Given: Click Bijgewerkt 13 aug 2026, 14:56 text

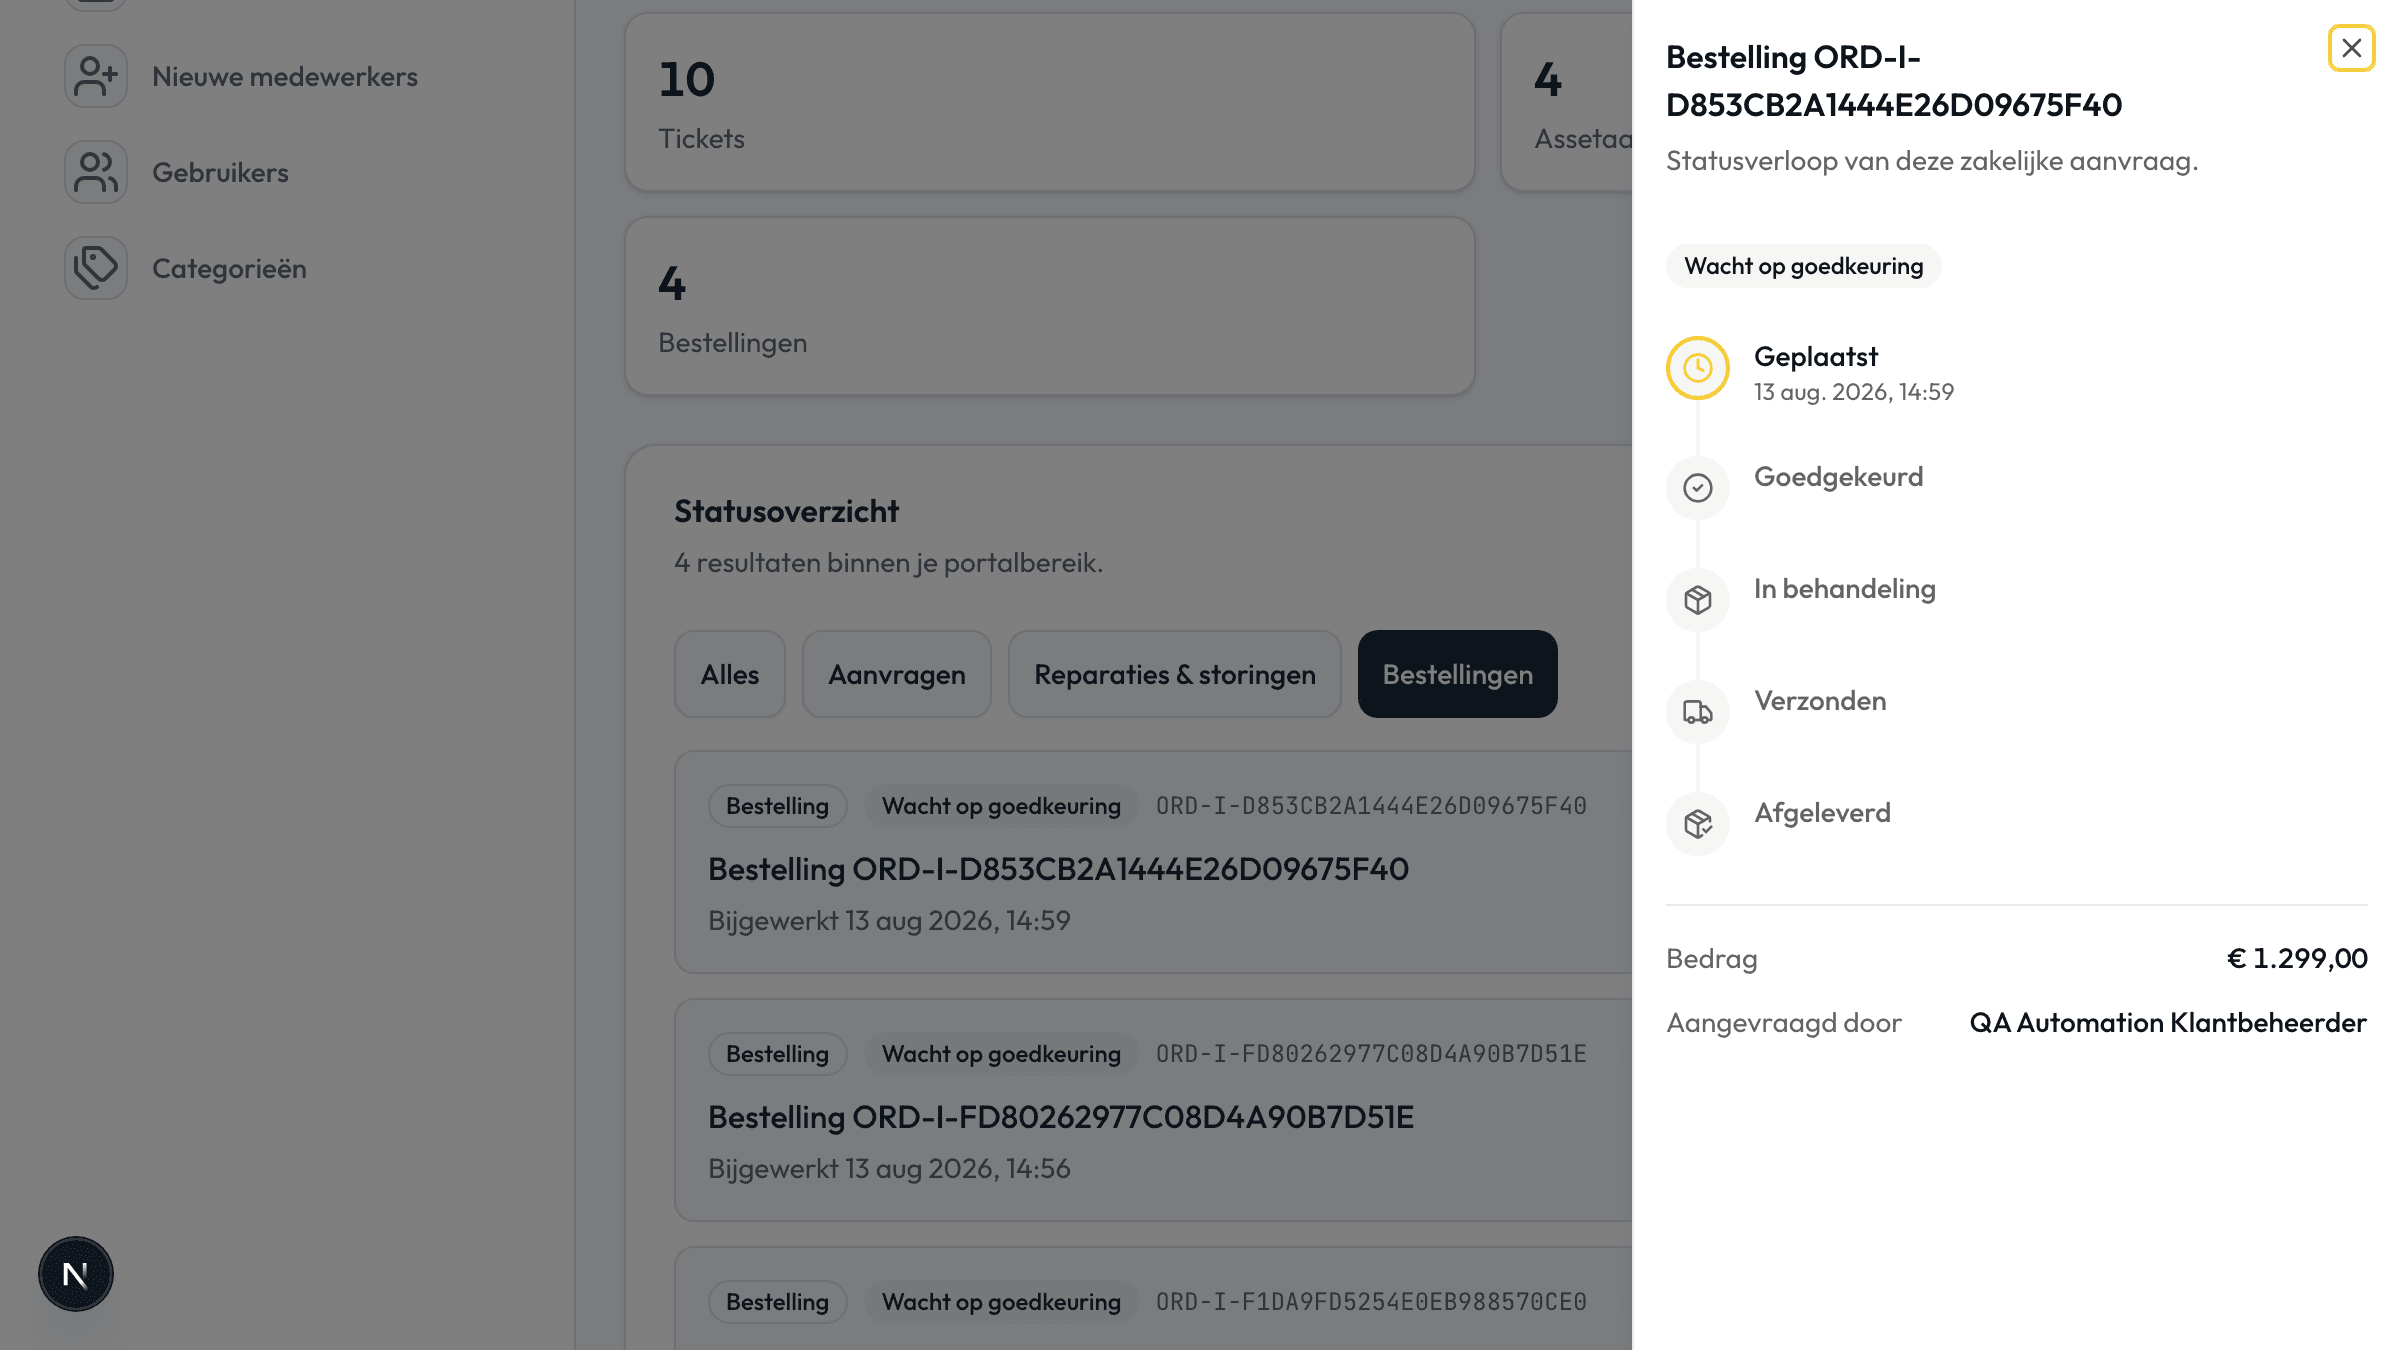Looking at the screenshot, I should pos(889,1168).
